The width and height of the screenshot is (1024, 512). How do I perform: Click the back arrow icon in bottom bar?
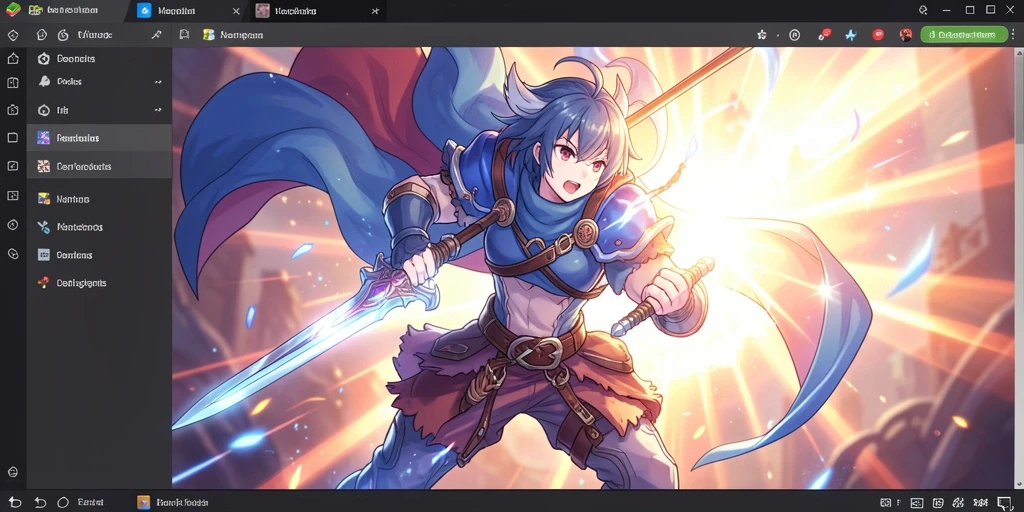tap(14, 502)
